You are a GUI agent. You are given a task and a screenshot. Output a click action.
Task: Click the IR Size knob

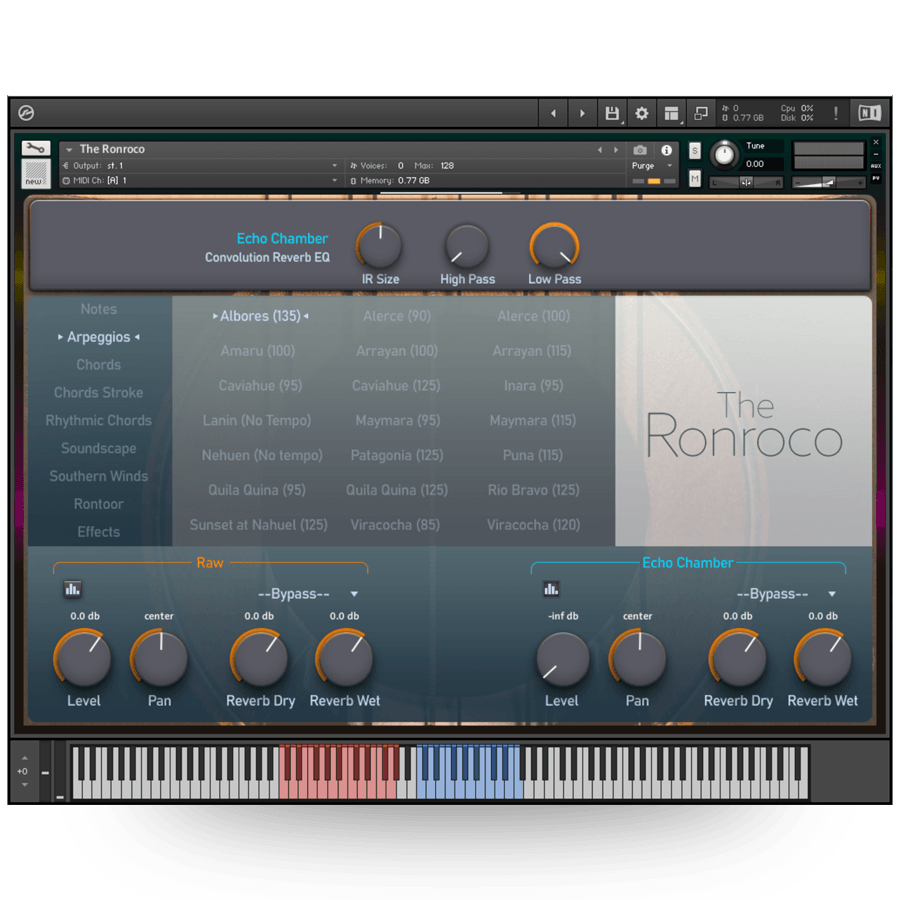[380, 246]
